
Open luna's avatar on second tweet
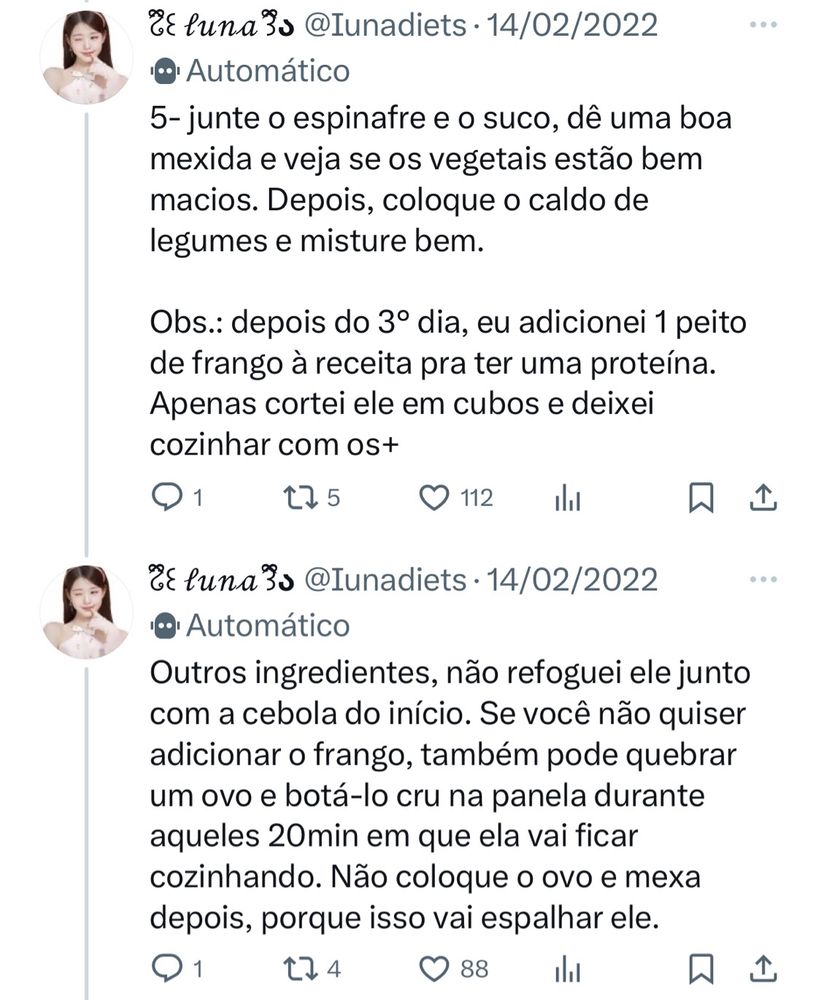click(86, 611)
